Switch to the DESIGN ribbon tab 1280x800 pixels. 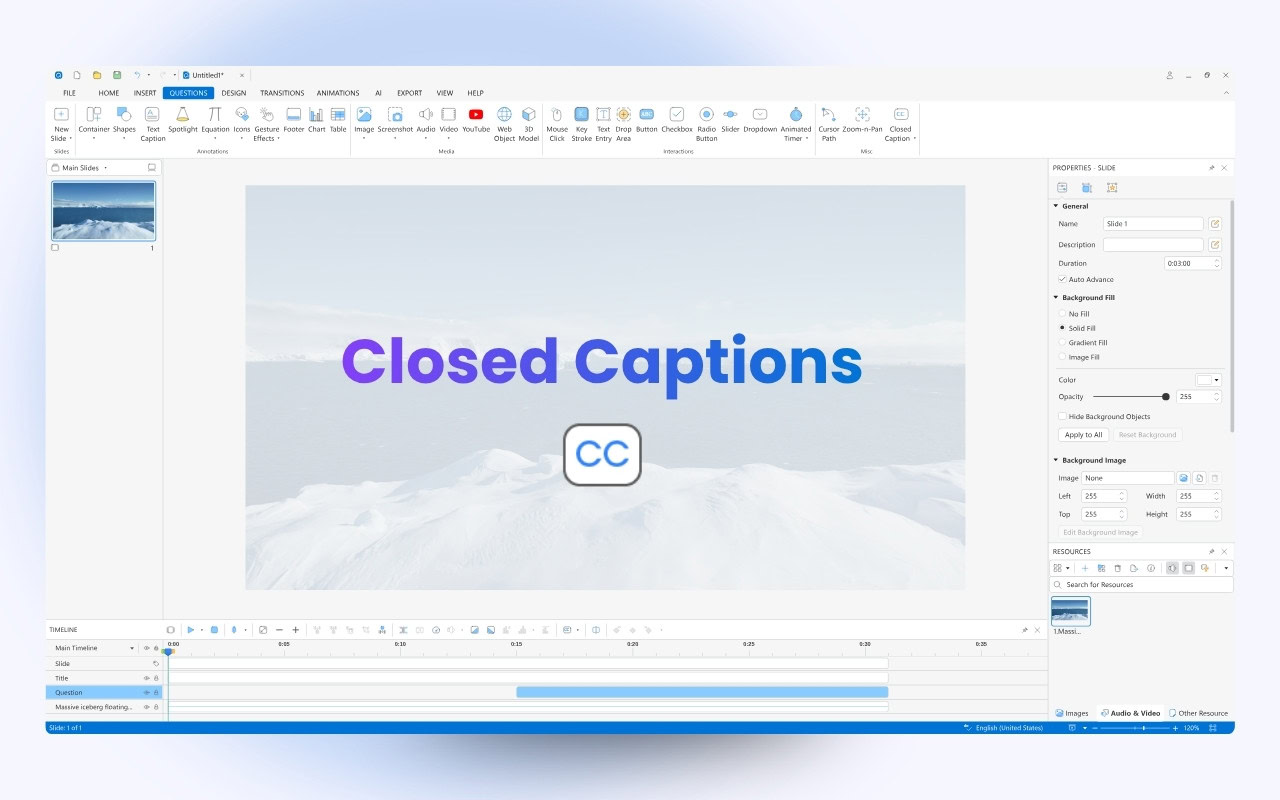[234, 93]
